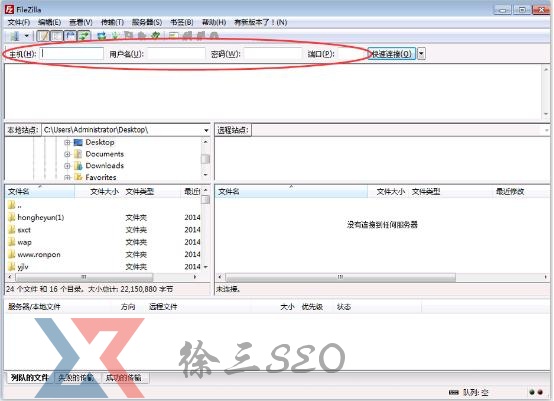This screenshot has width=554, height=401.
Task: Select the parent '..' folder entry
Action: [15, 205]
